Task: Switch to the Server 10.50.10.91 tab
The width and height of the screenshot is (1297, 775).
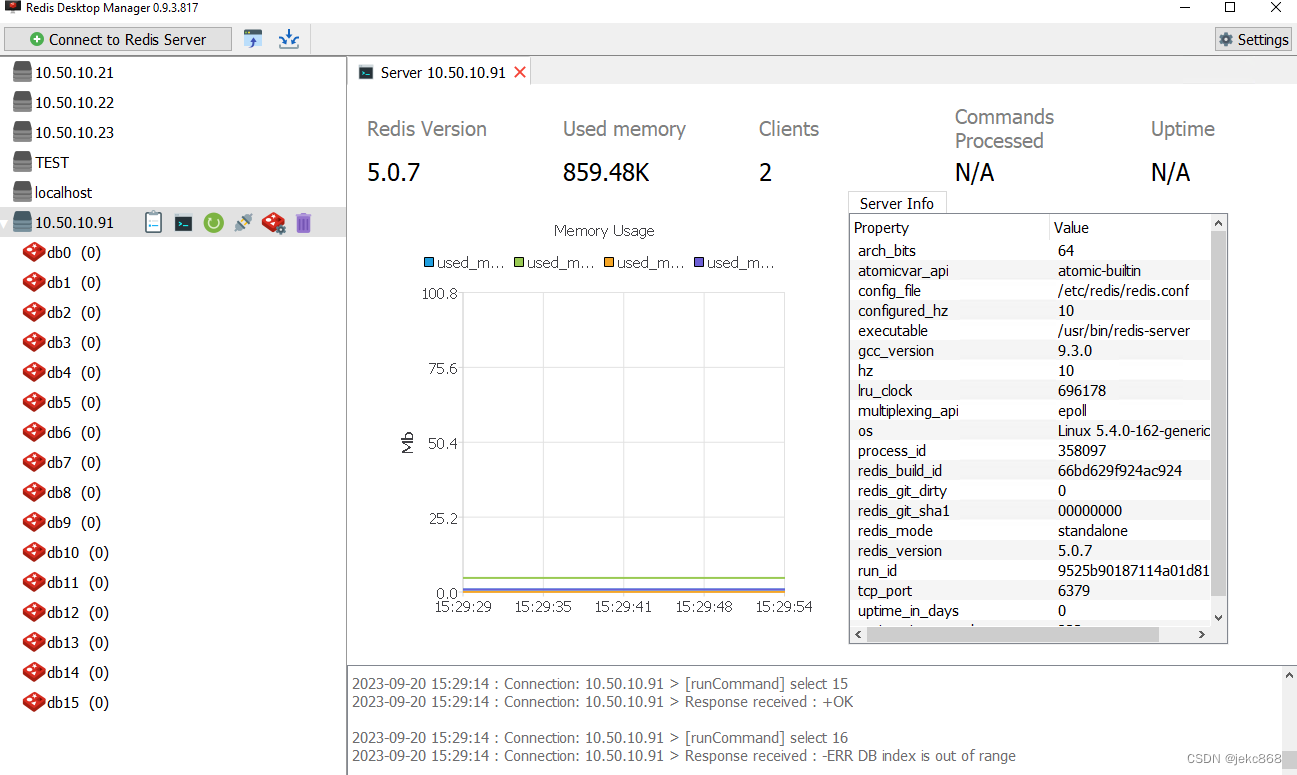Action: coord(441,73)
